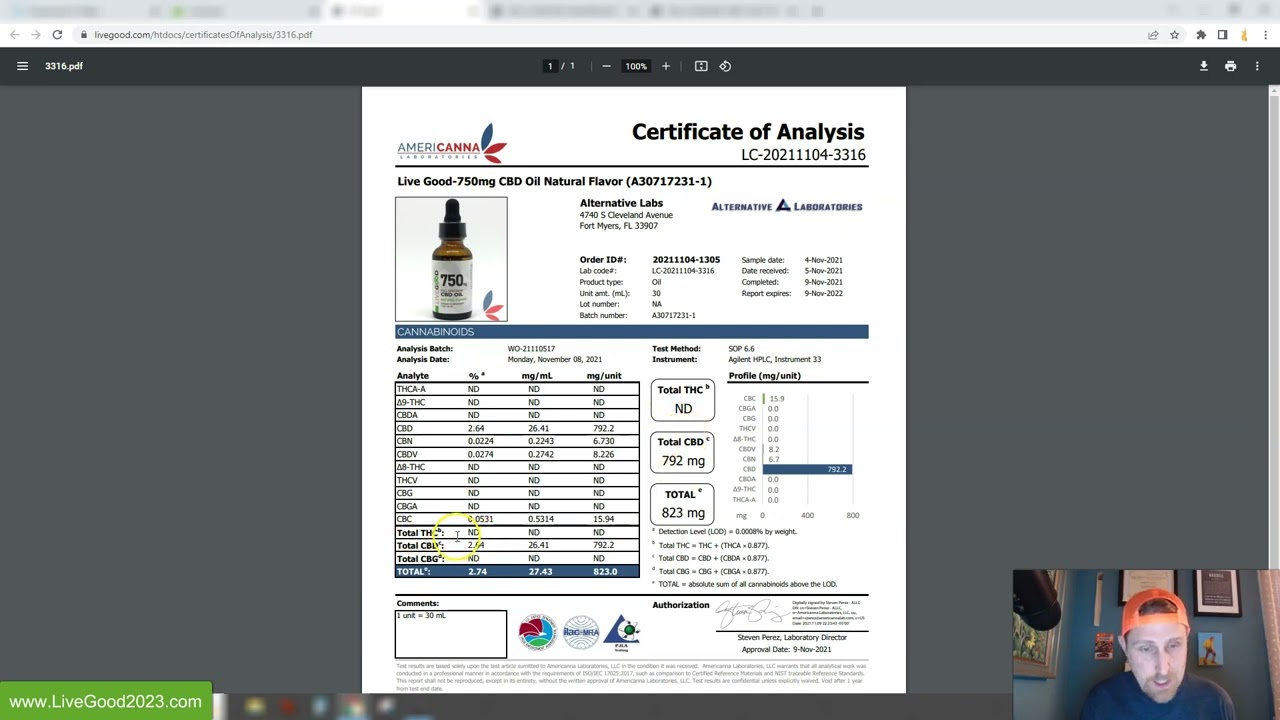The height and width of the screenshot is (720, 1280).
Task: Click the fit to page icon
Action: pyautogui.click(x=701, y=66)
